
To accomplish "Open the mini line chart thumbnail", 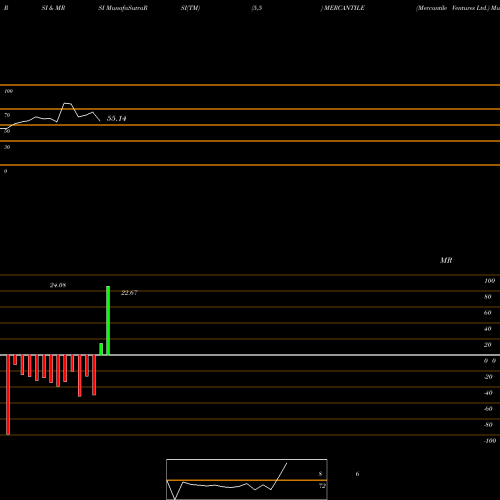I will coord(247,479).
